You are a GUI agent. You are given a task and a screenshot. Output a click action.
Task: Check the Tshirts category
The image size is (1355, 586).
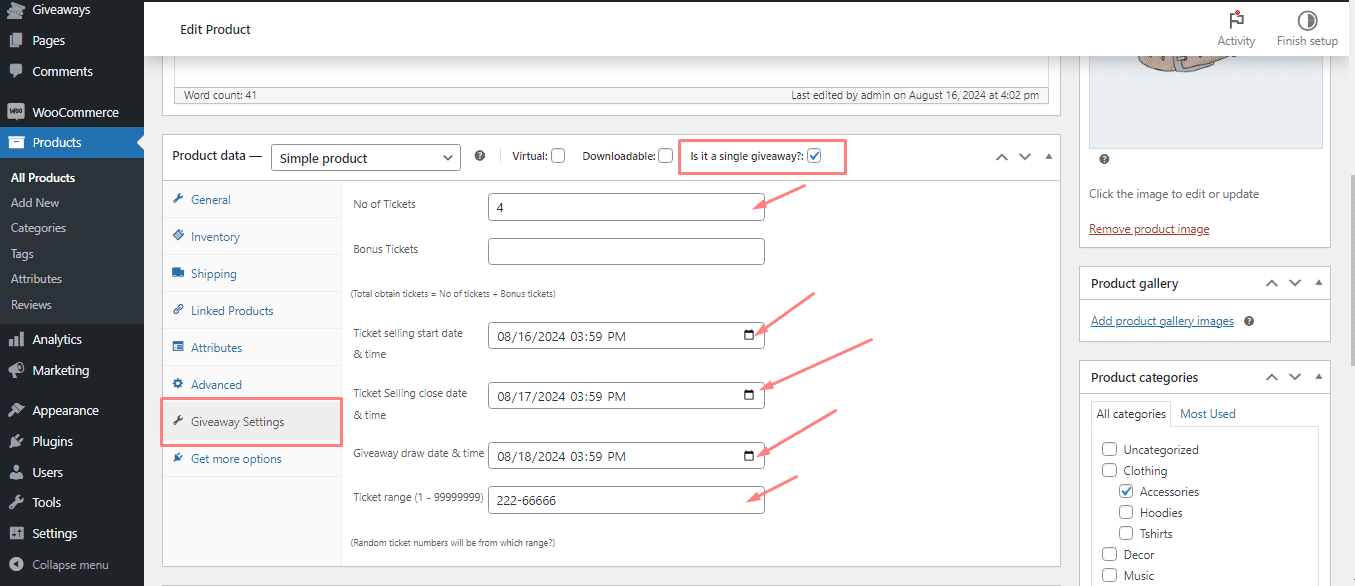[x=1126, y=534]
